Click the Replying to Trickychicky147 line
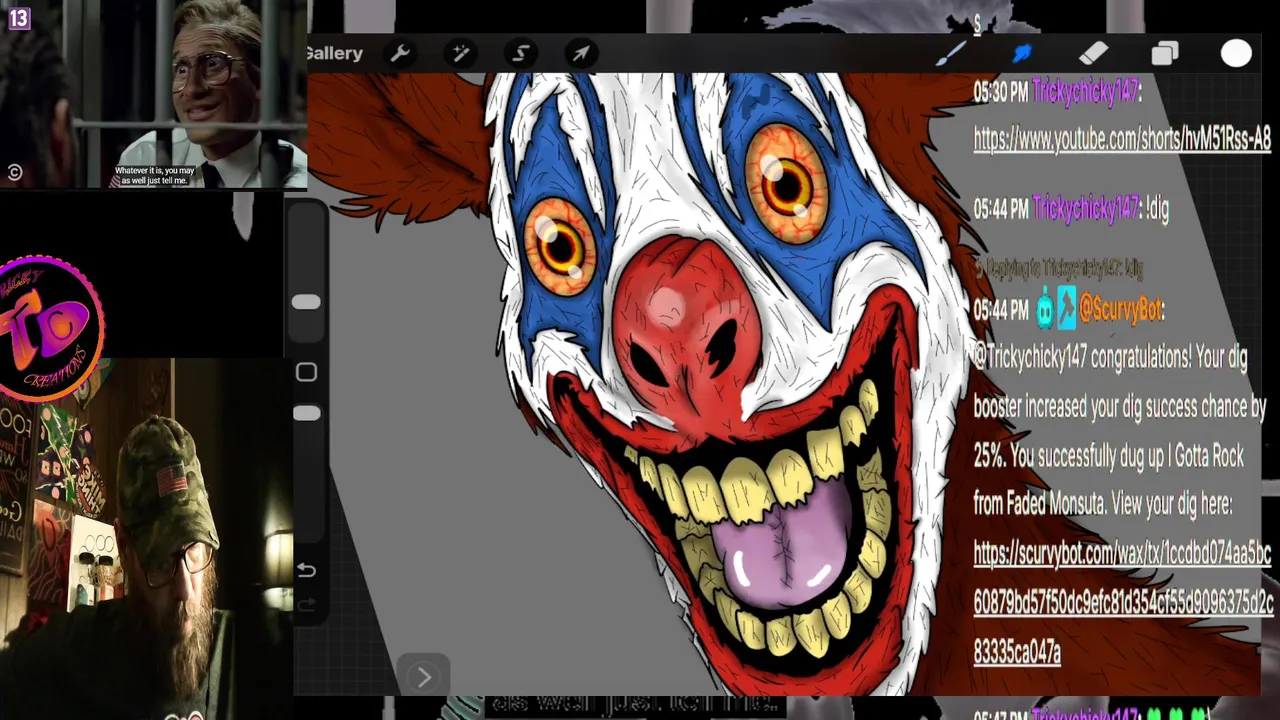This screenshot has width=1280, height=720. [1059, 268]
